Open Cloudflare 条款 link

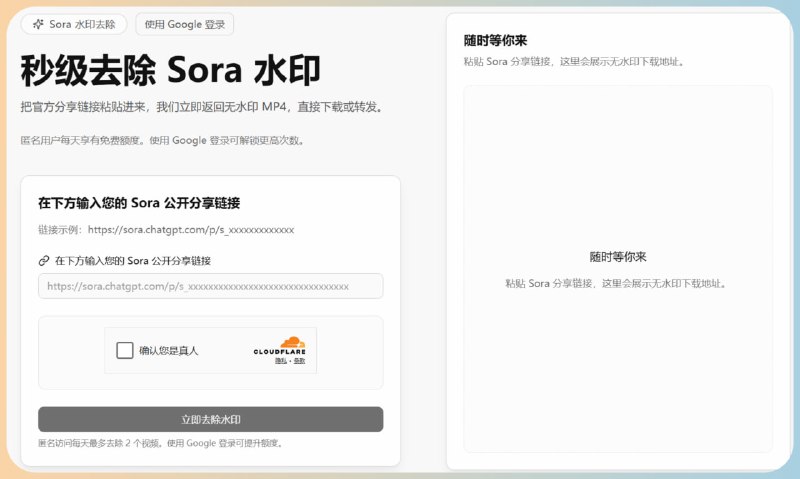tap(299, 361)
